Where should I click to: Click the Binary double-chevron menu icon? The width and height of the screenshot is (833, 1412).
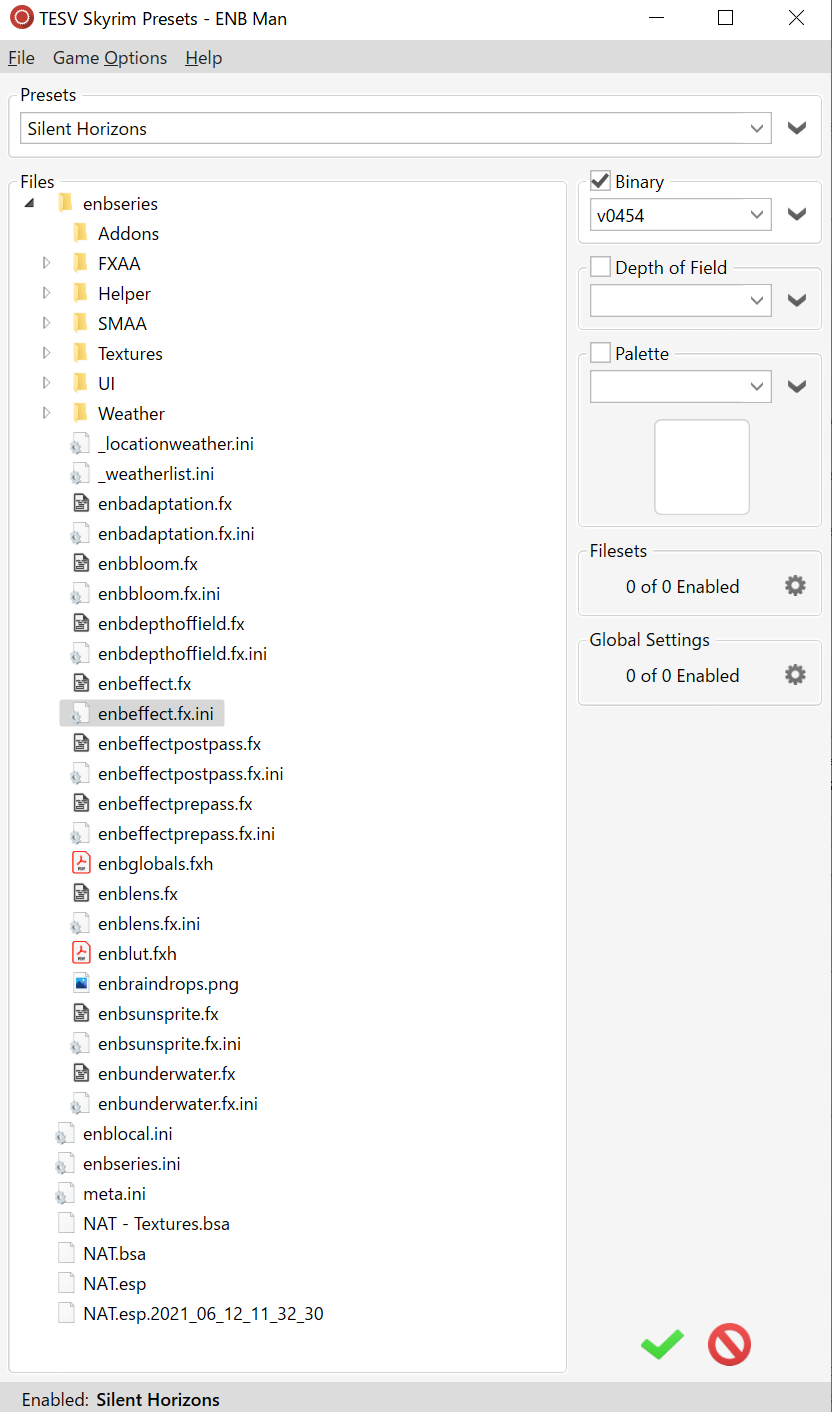coord(797,214)
